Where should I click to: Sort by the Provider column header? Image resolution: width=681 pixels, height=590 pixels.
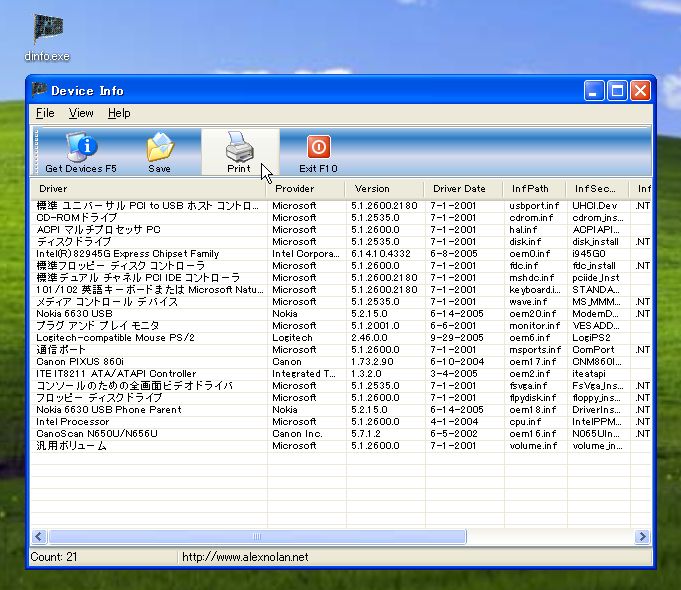(306, 189)
